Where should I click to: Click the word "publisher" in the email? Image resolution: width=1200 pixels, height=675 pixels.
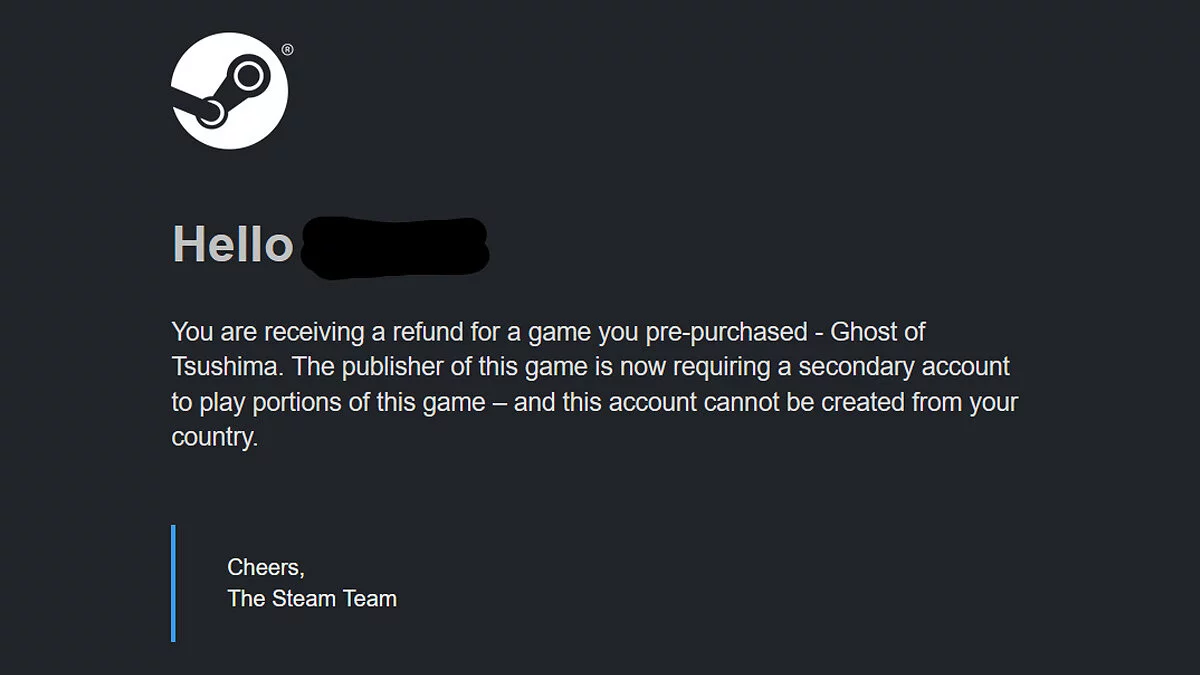click(391, 367)
